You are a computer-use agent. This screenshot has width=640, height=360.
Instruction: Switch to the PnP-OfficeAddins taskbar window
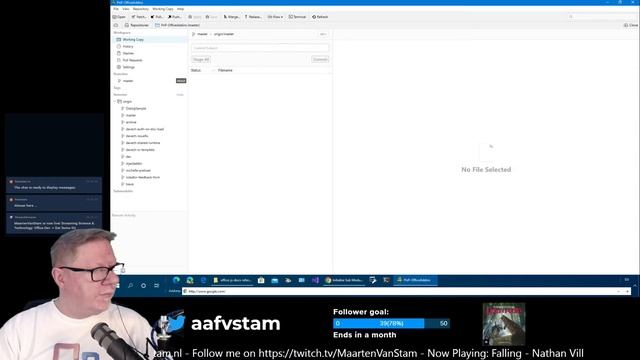coord(415,280)
